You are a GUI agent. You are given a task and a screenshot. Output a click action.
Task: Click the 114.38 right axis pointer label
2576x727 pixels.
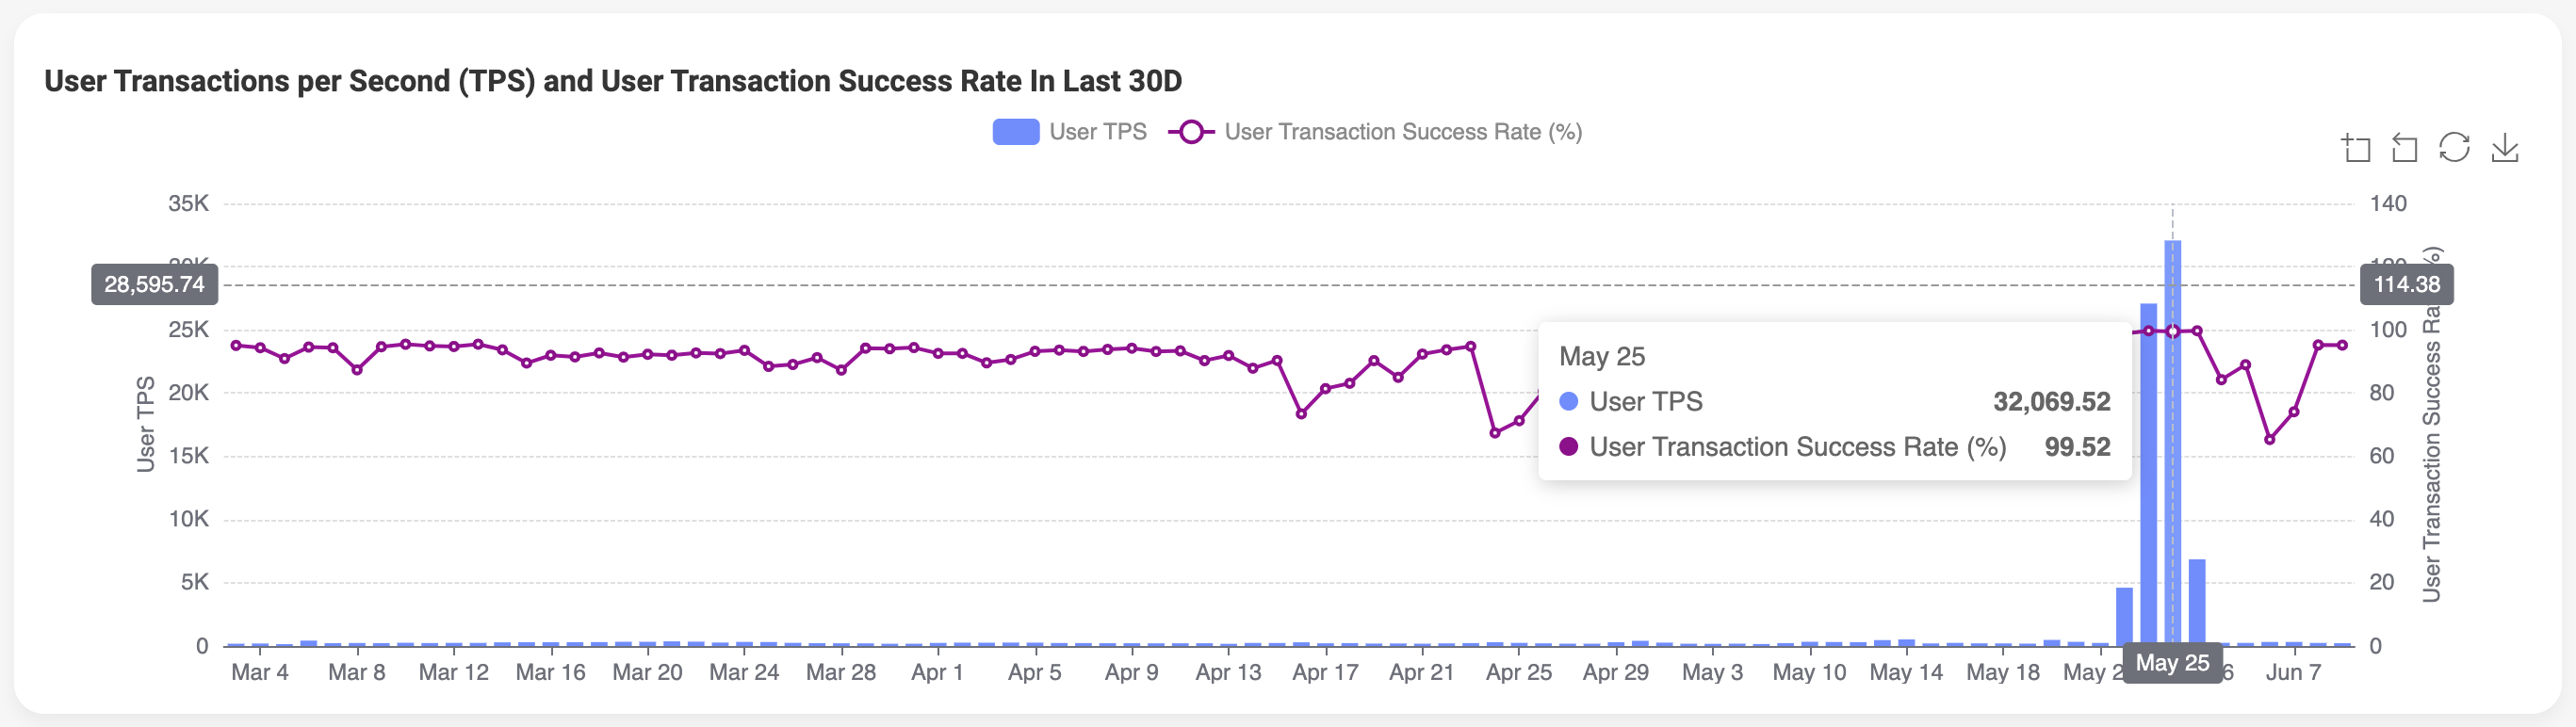pyautogui.click(x=2406, y=285)
